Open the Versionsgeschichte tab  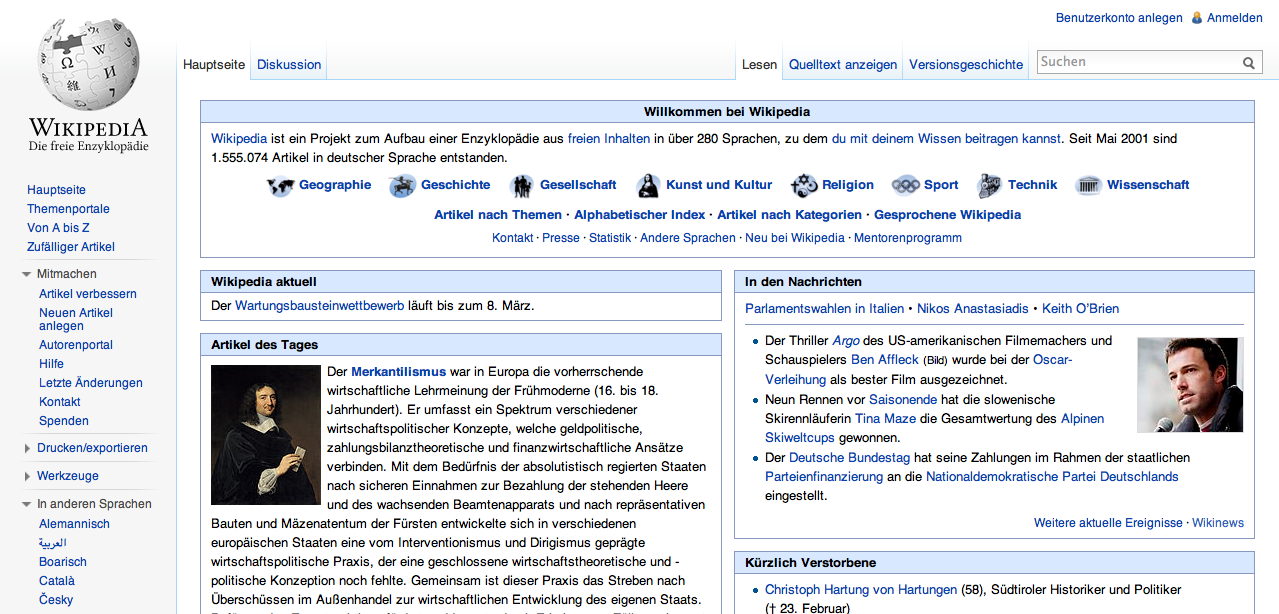click(966, 65)
